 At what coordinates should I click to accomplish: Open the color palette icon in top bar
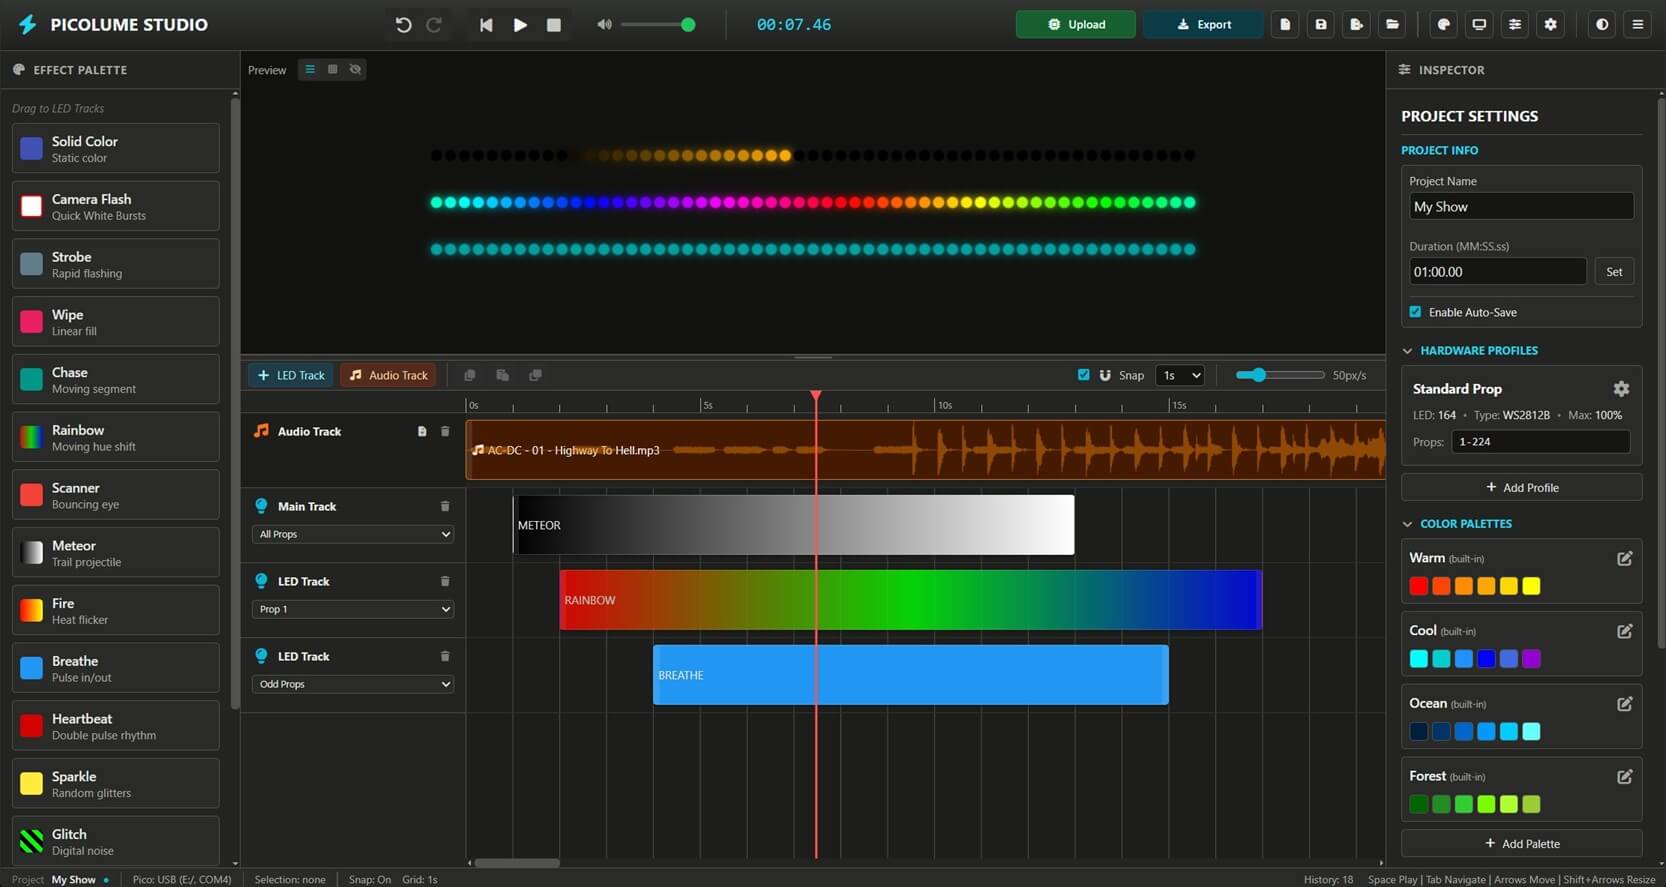tap(1444, 24)
